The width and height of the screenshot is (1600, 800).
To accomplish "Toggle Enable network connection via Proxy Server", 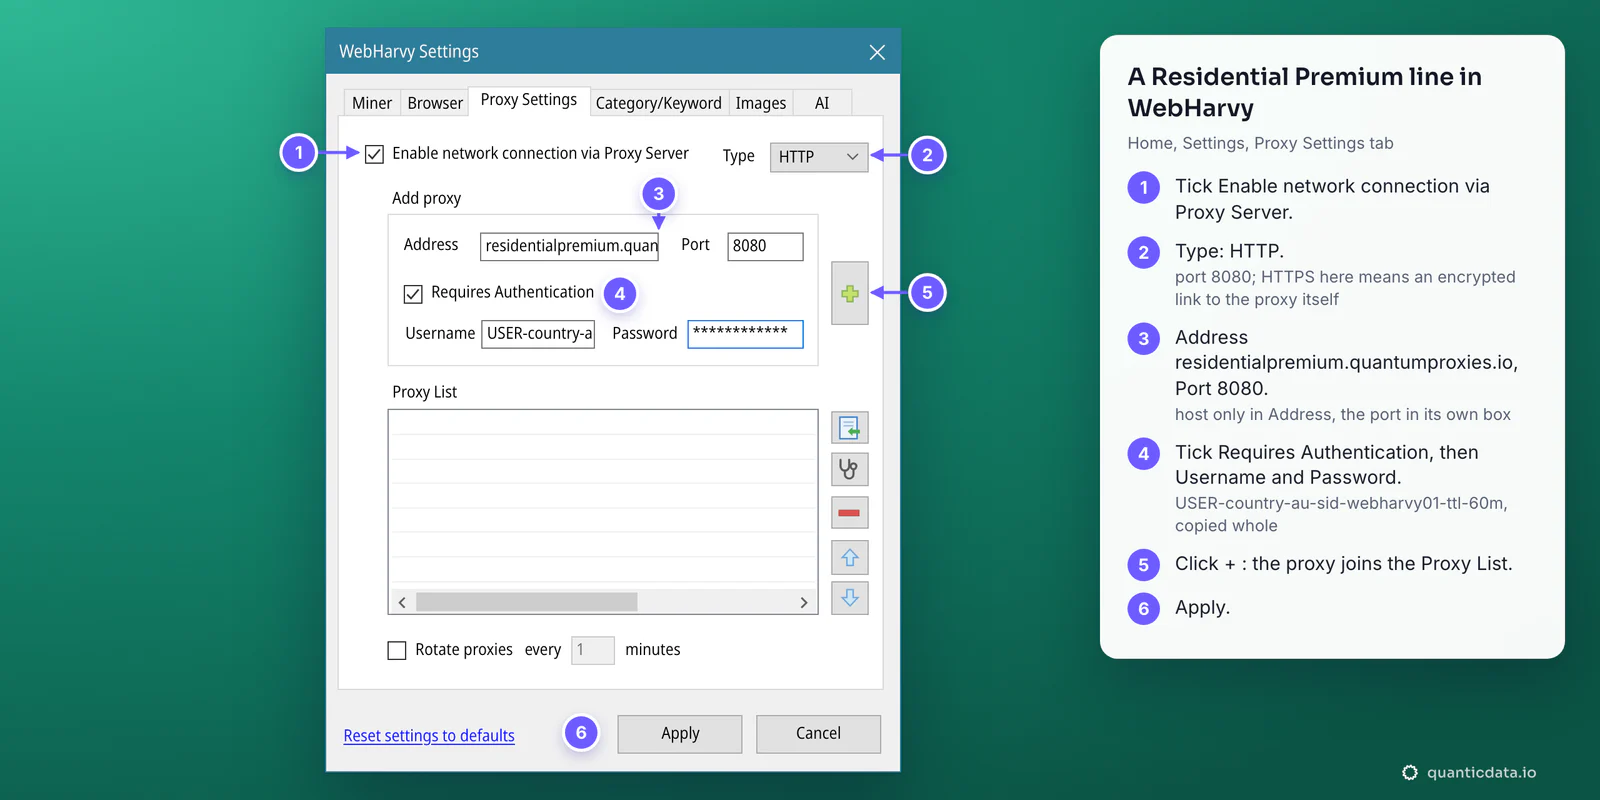I will [x=374, y=154].
